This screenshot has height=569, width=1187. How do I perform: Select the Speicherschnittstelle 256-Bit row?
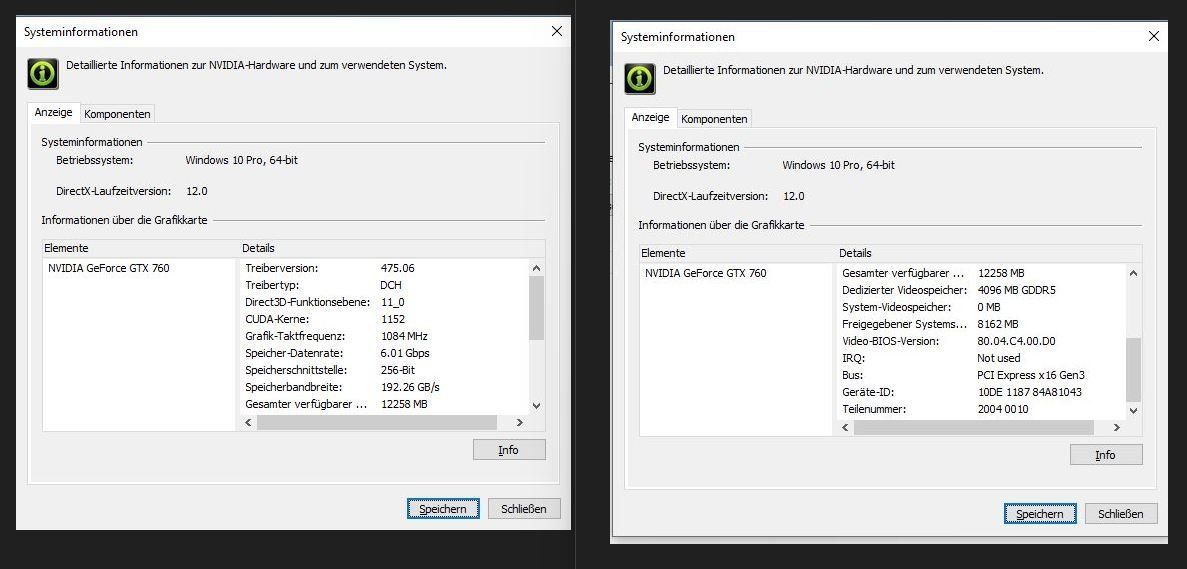click(385, 370)
